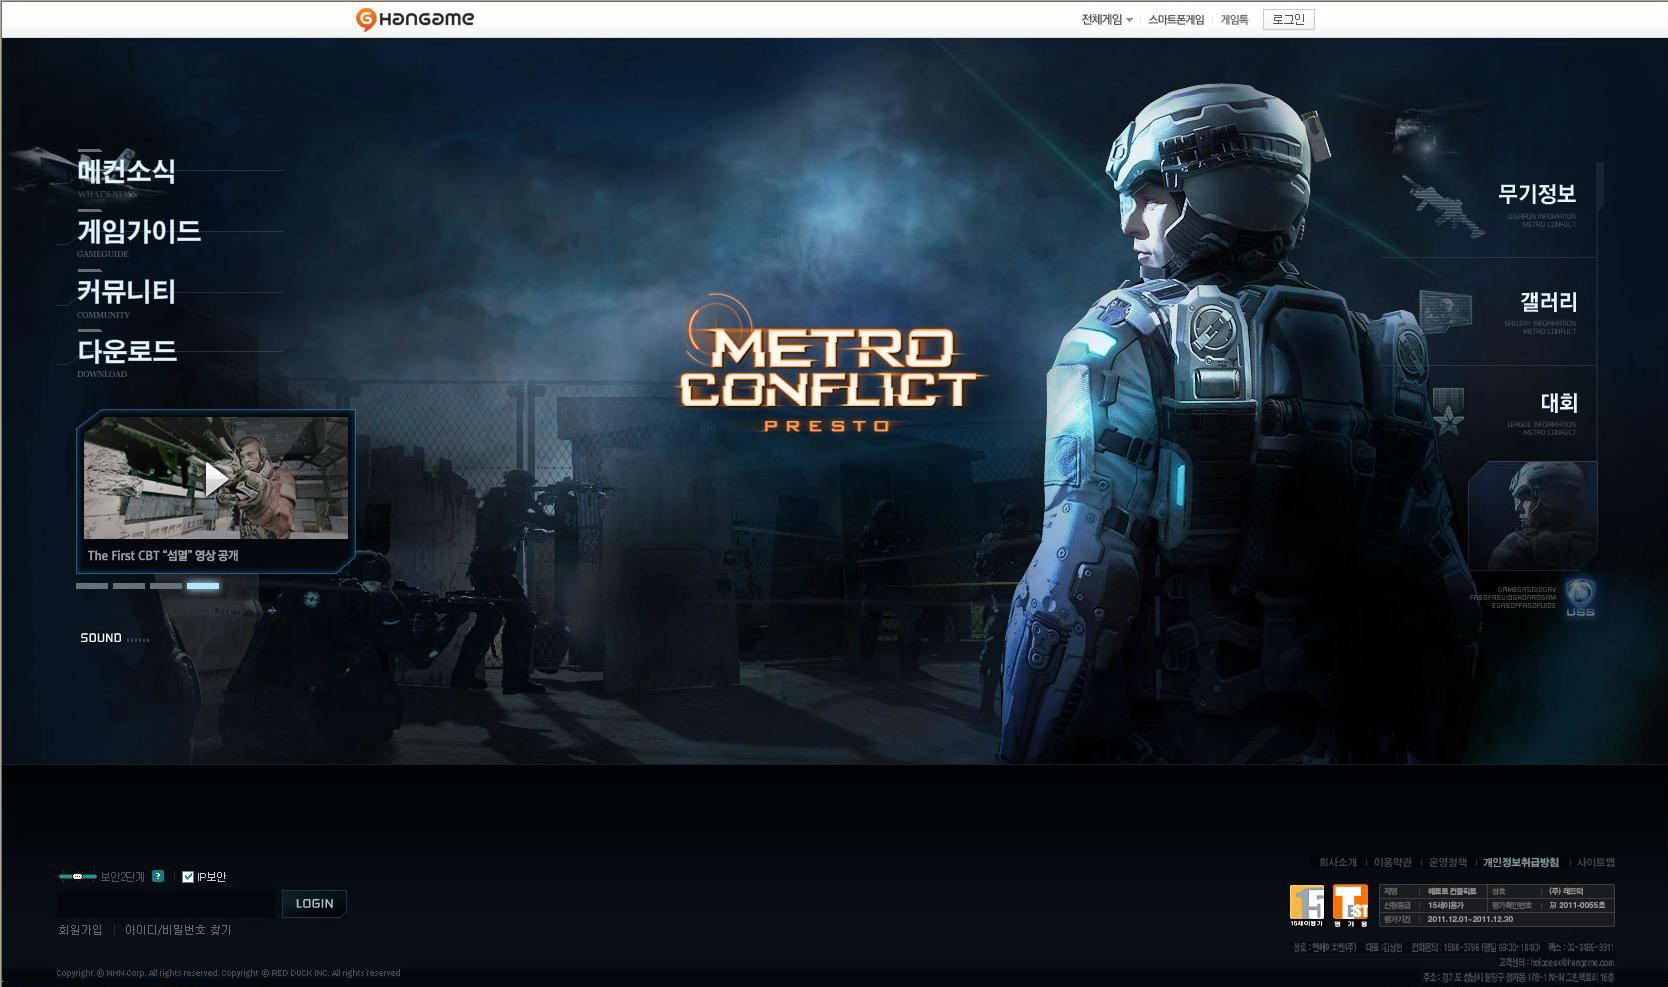Click the 로그인 button in top bar
The height and width of the screenshot is (987, 1668).
click(x=1288, y=20)
